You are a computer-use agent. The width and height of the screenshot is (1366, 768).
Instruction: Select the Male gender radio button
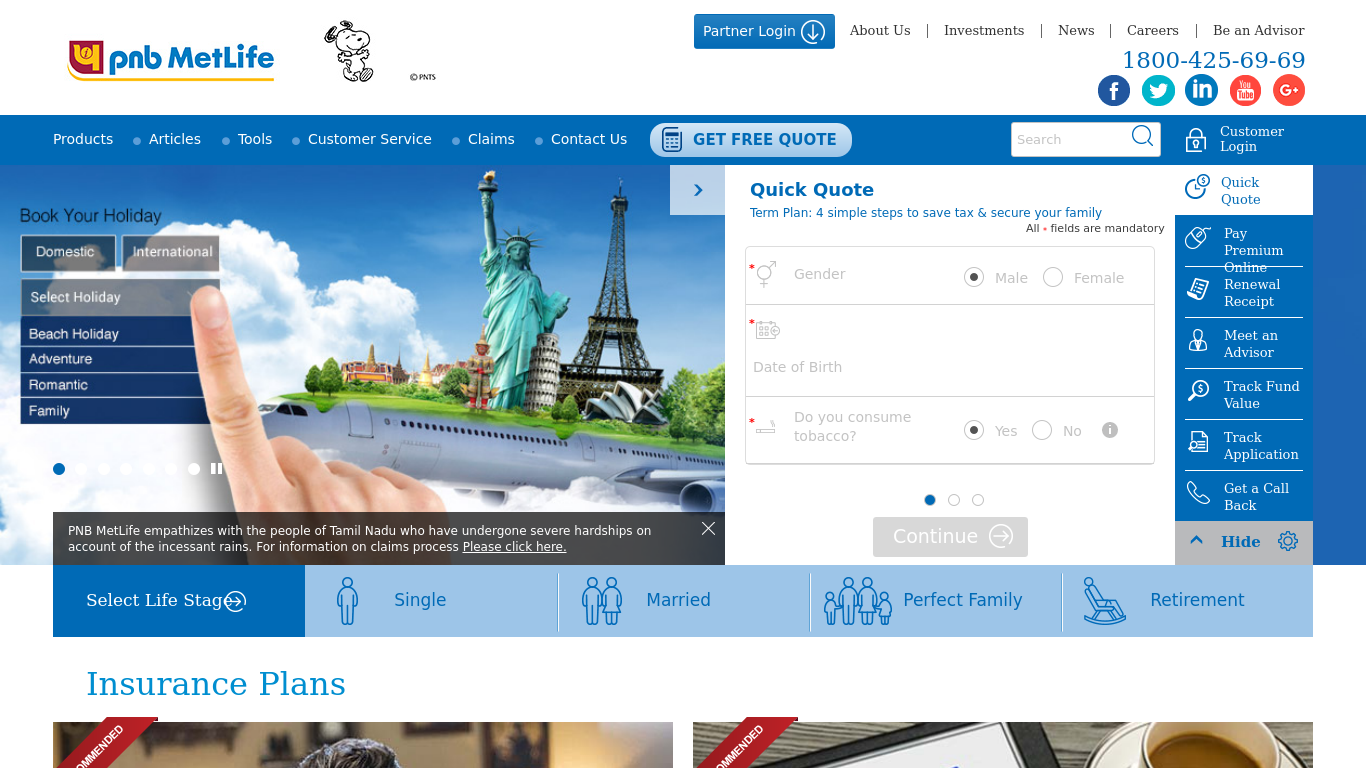[974, 277]
